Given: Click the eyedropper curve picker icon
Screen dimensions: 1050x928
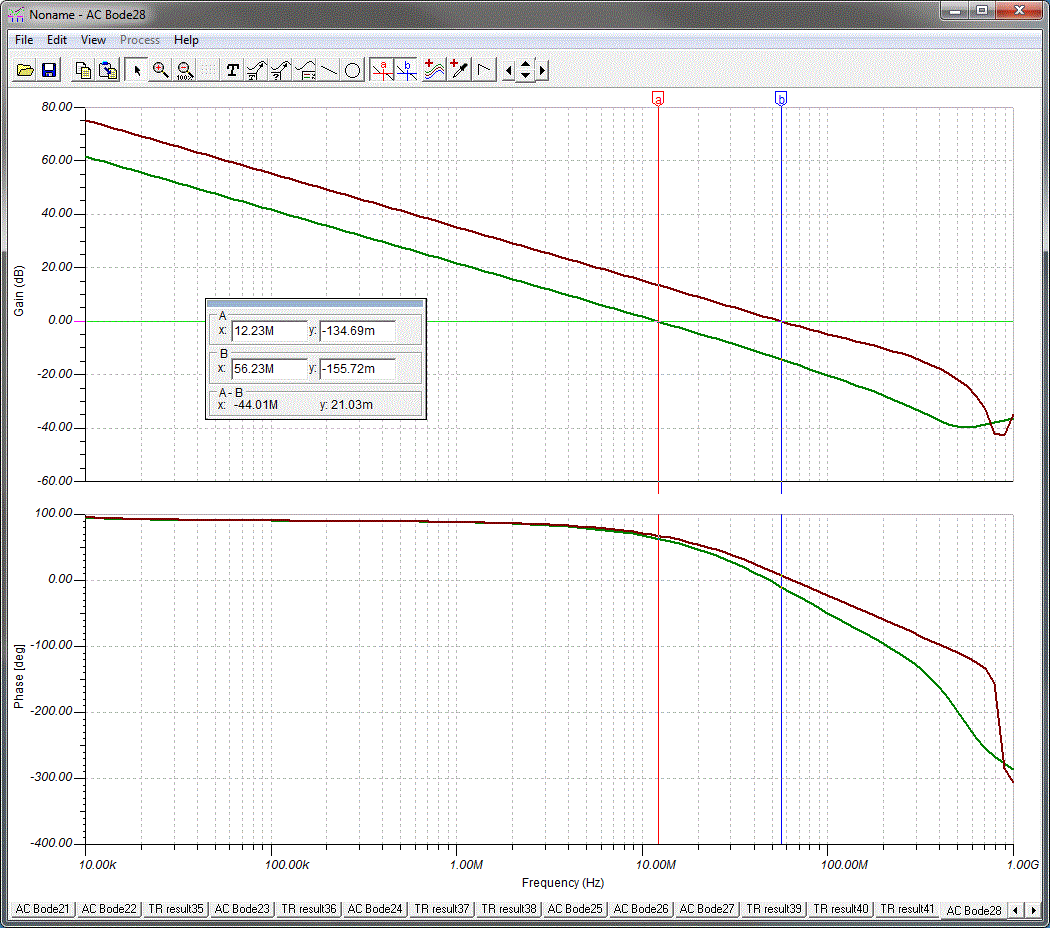Looking at the screenshot, I should pyautogui.click(x=459, y=70).
